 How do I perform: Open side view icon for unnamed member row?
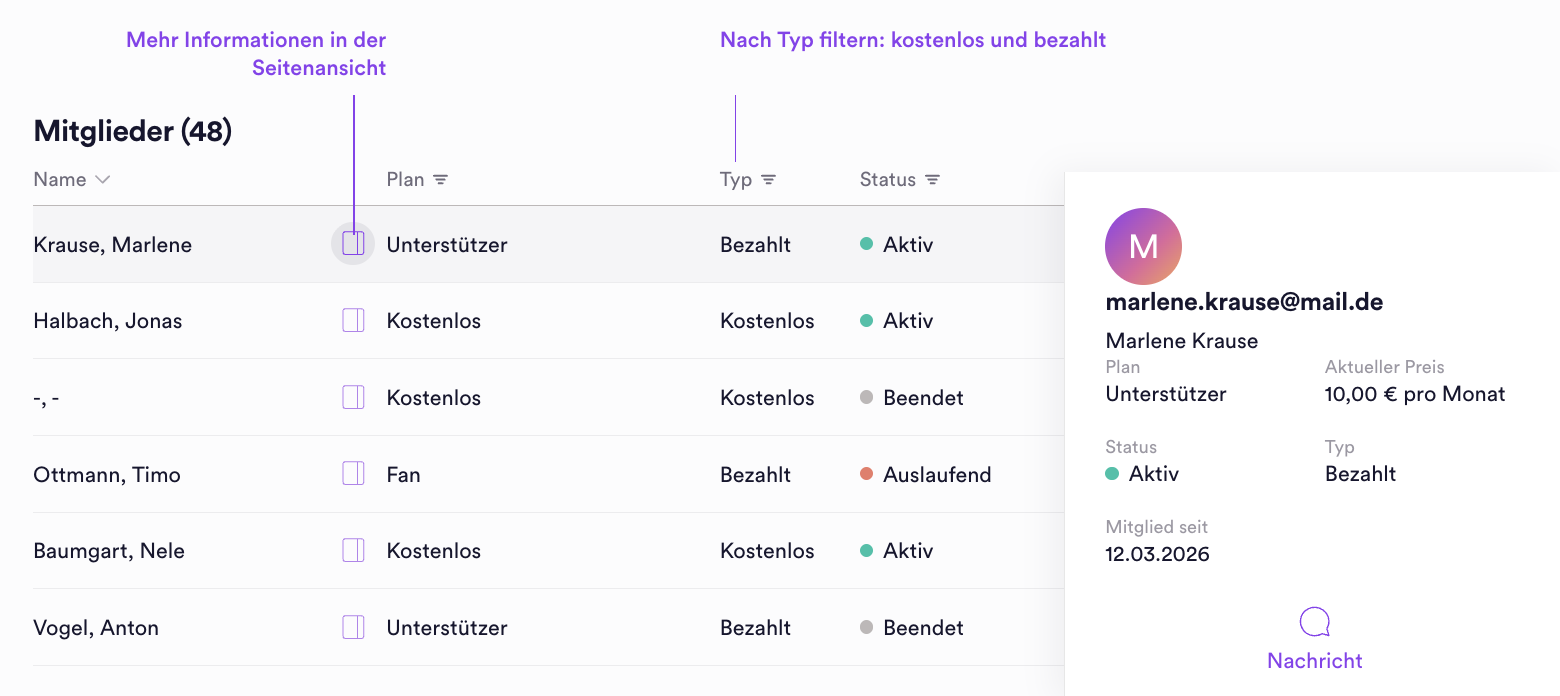click(x=353, y=397)
